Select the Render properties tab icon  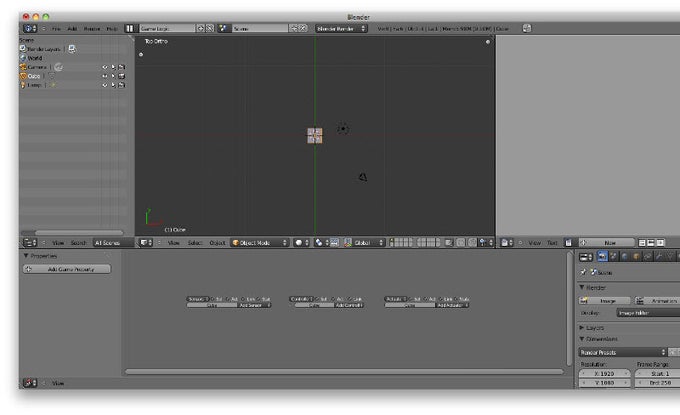(602, 257)
